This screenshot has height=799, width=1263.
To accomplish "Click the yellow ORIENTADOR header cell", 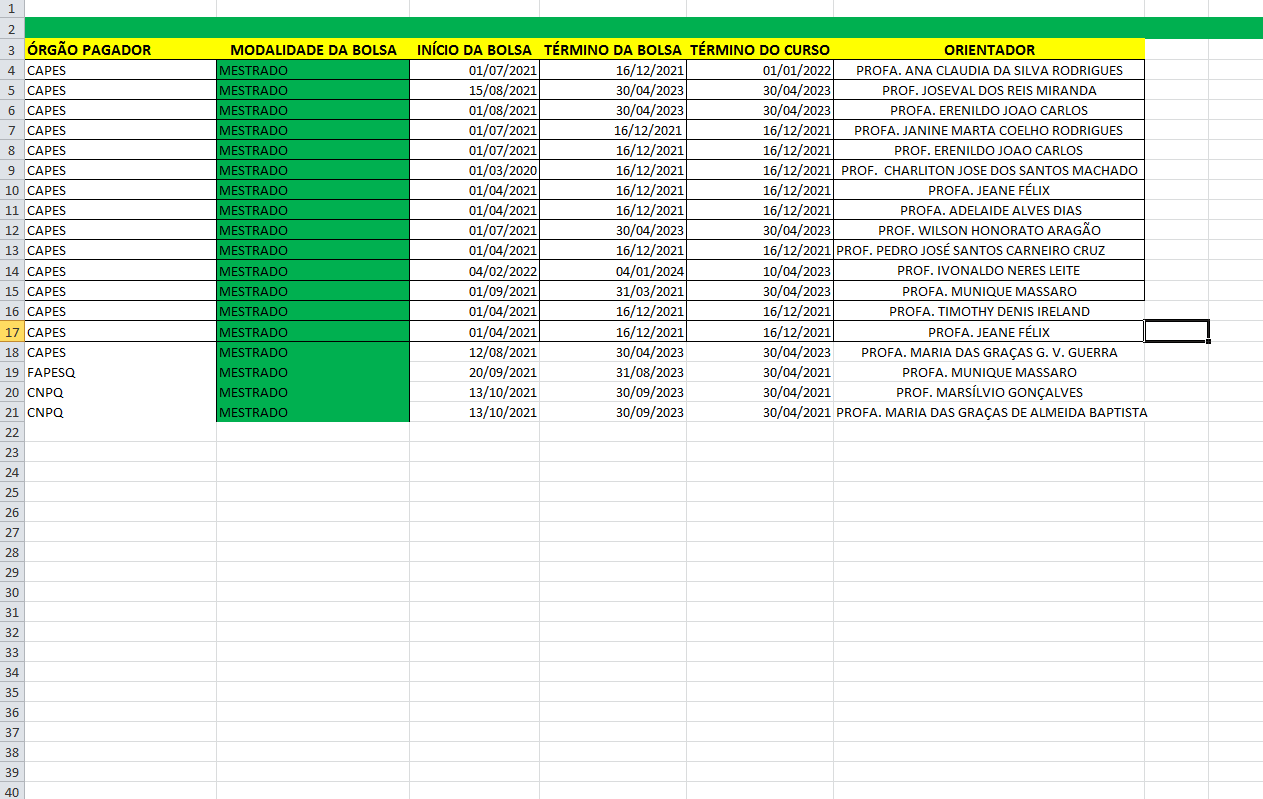I will point(989,50).
